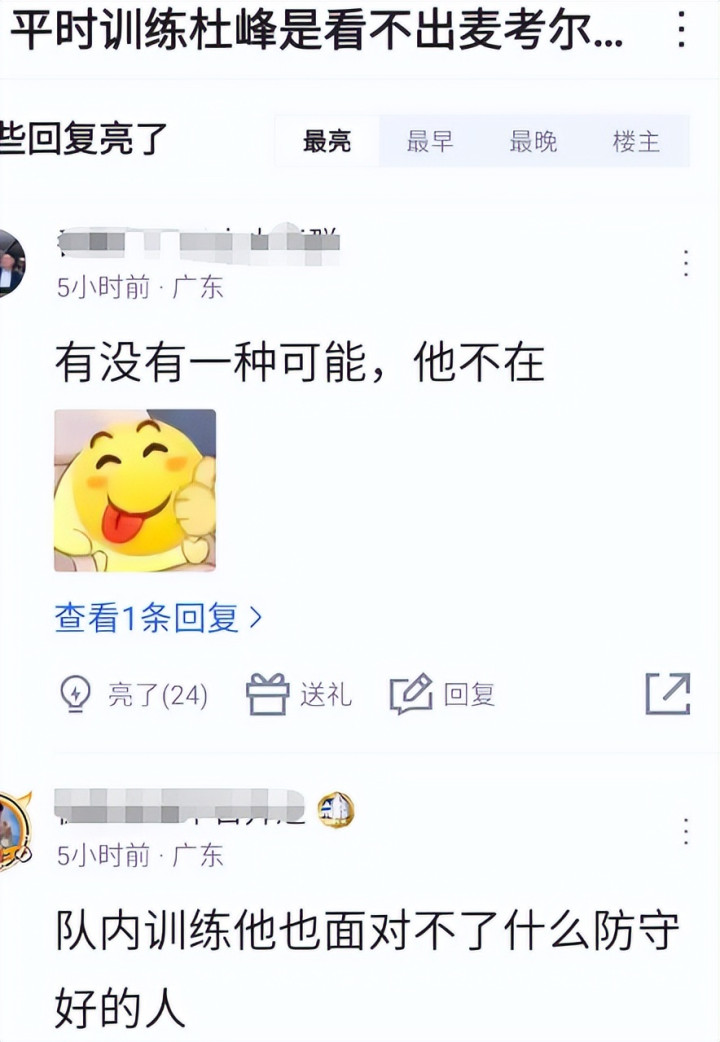720x1042 pixels.
Task: Tap the gift box 送礼 icon
Action: click(x=267, y=694)
